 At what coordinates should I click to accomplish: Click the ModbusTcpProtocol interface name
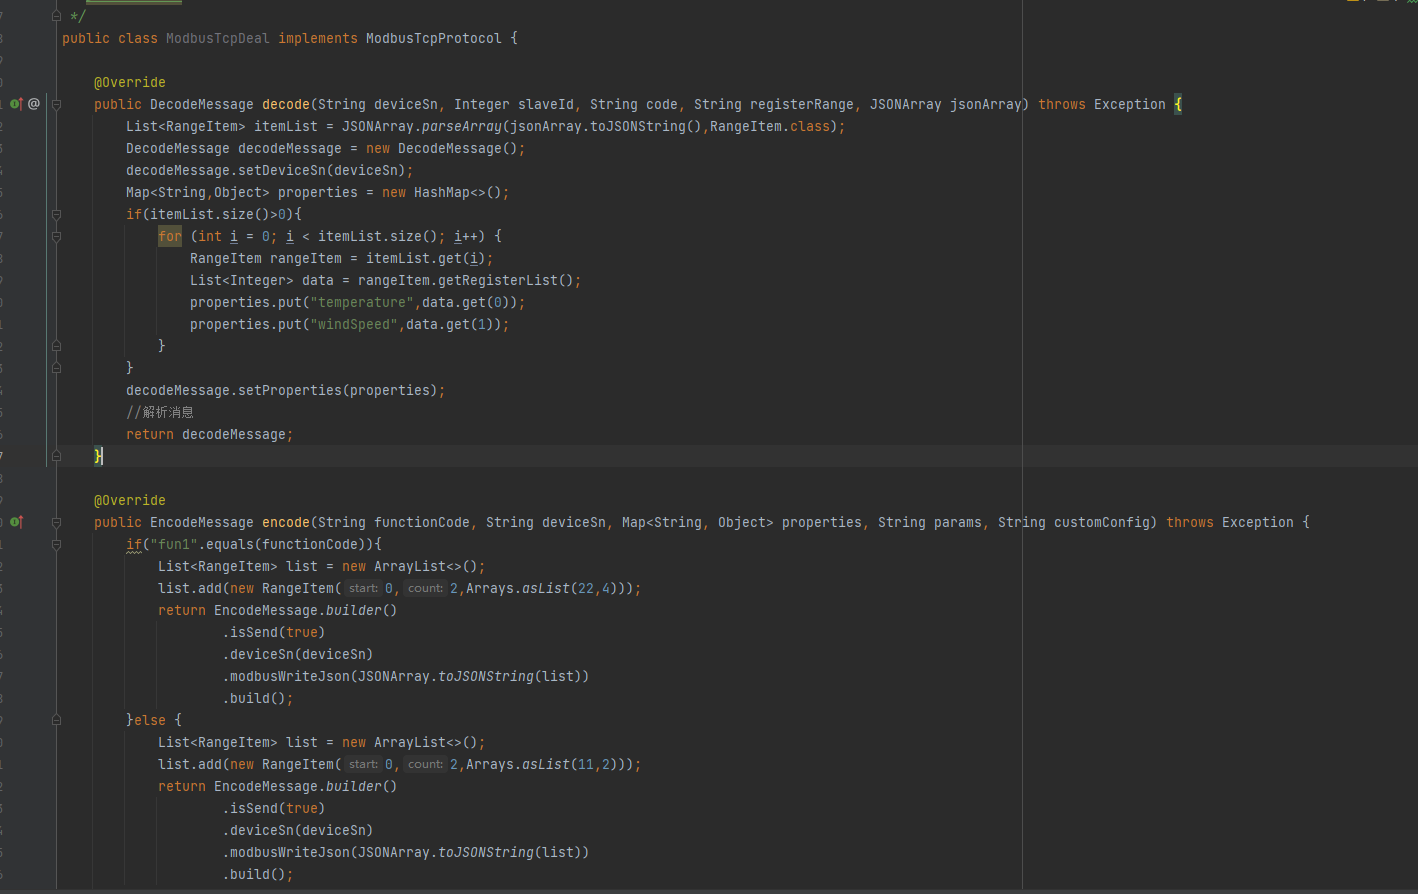433,39
